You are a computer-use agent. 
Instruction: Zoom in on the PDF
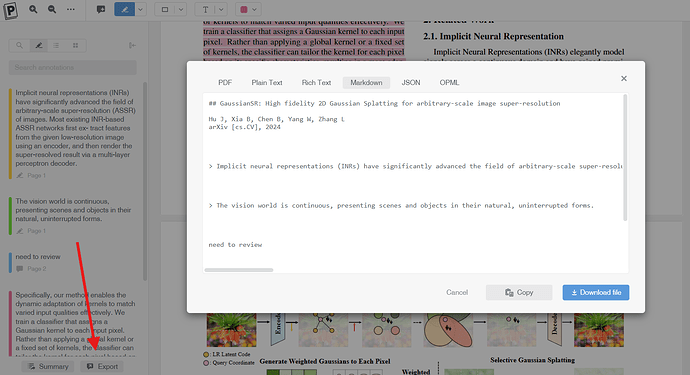33,9
